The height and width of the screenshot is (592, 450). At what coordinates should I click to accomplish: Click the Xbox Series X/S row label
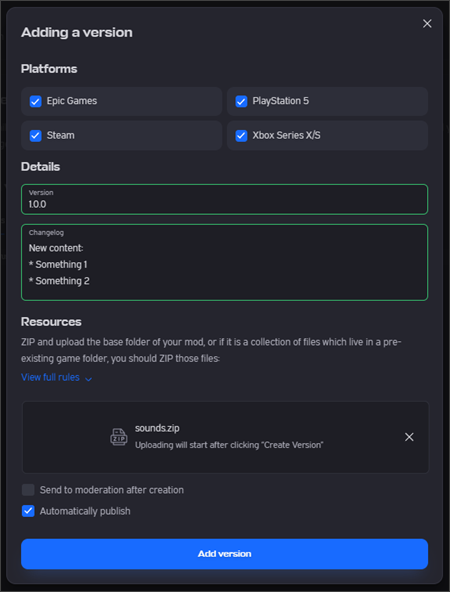[x=286, y=136]
